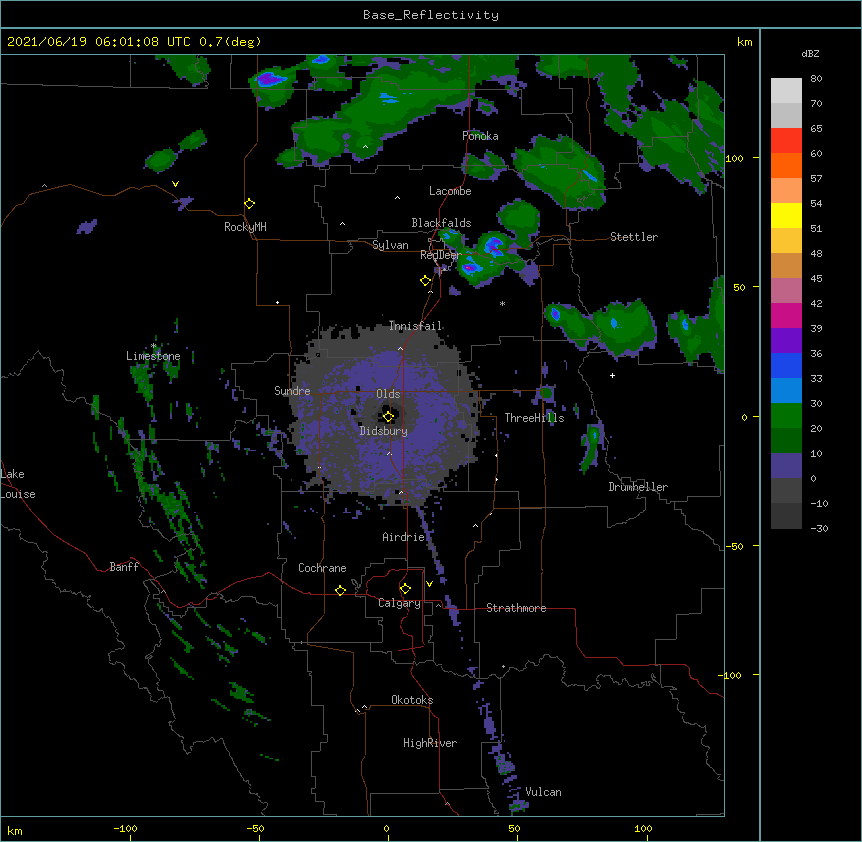This screenshot has height=842, width=862.
Task: Click the Cochrane city label
Action: pos(322,568)
